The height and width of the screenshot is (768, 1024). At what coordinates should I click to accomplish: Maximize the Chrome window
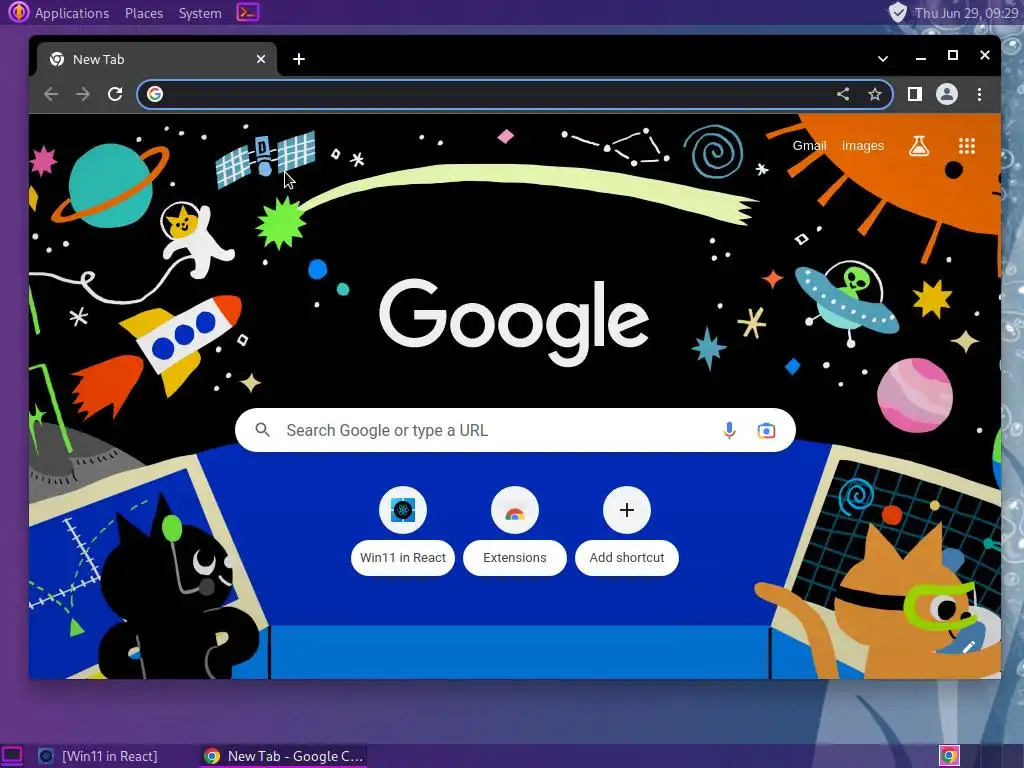pos(953,56)
